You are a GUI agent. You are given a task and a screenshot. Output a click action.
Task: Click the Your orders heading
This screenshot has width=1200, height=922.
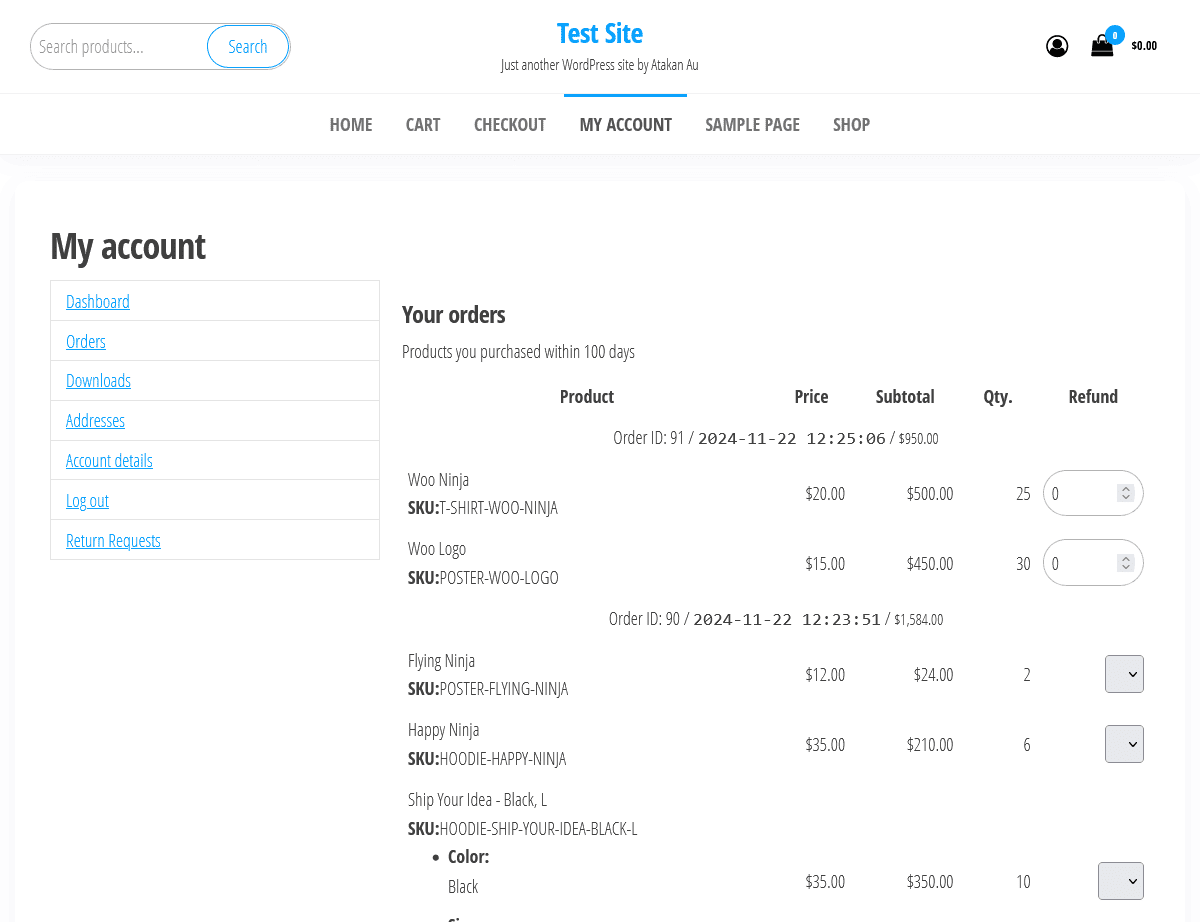(x=454, y=314)
